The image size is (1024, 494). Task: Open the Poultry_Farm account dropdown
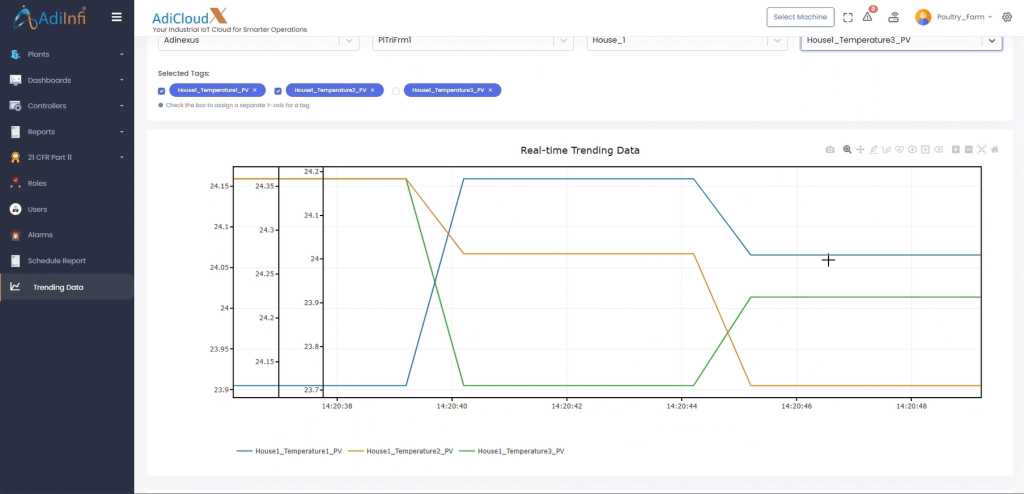(964, 17)
